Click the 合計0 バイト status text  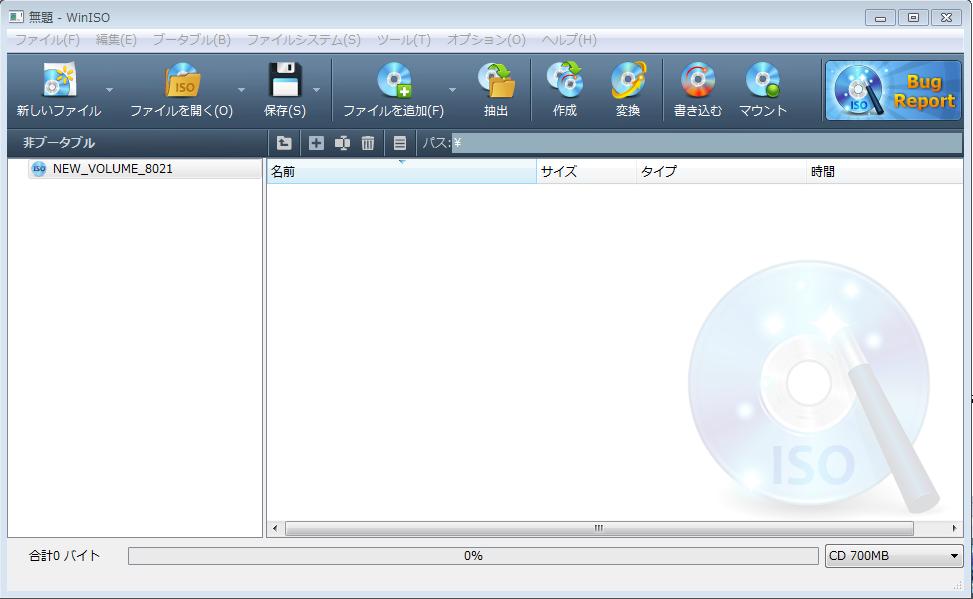pyautogui.click(x=65, y=556)
